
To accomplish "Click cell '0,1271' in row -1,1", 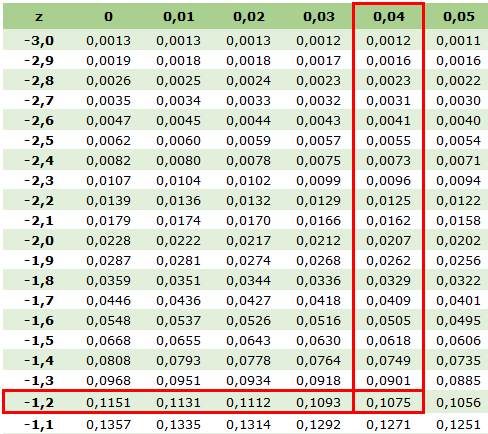I will click(x=389, y=425).
